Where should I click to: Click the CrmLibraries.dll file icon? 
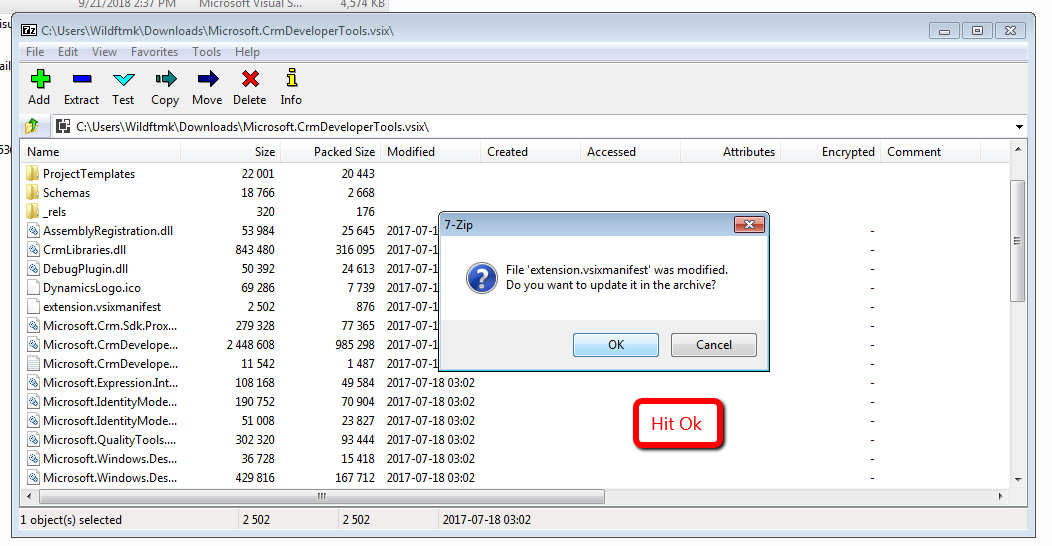pyautogui.click(x=33, y=250)
